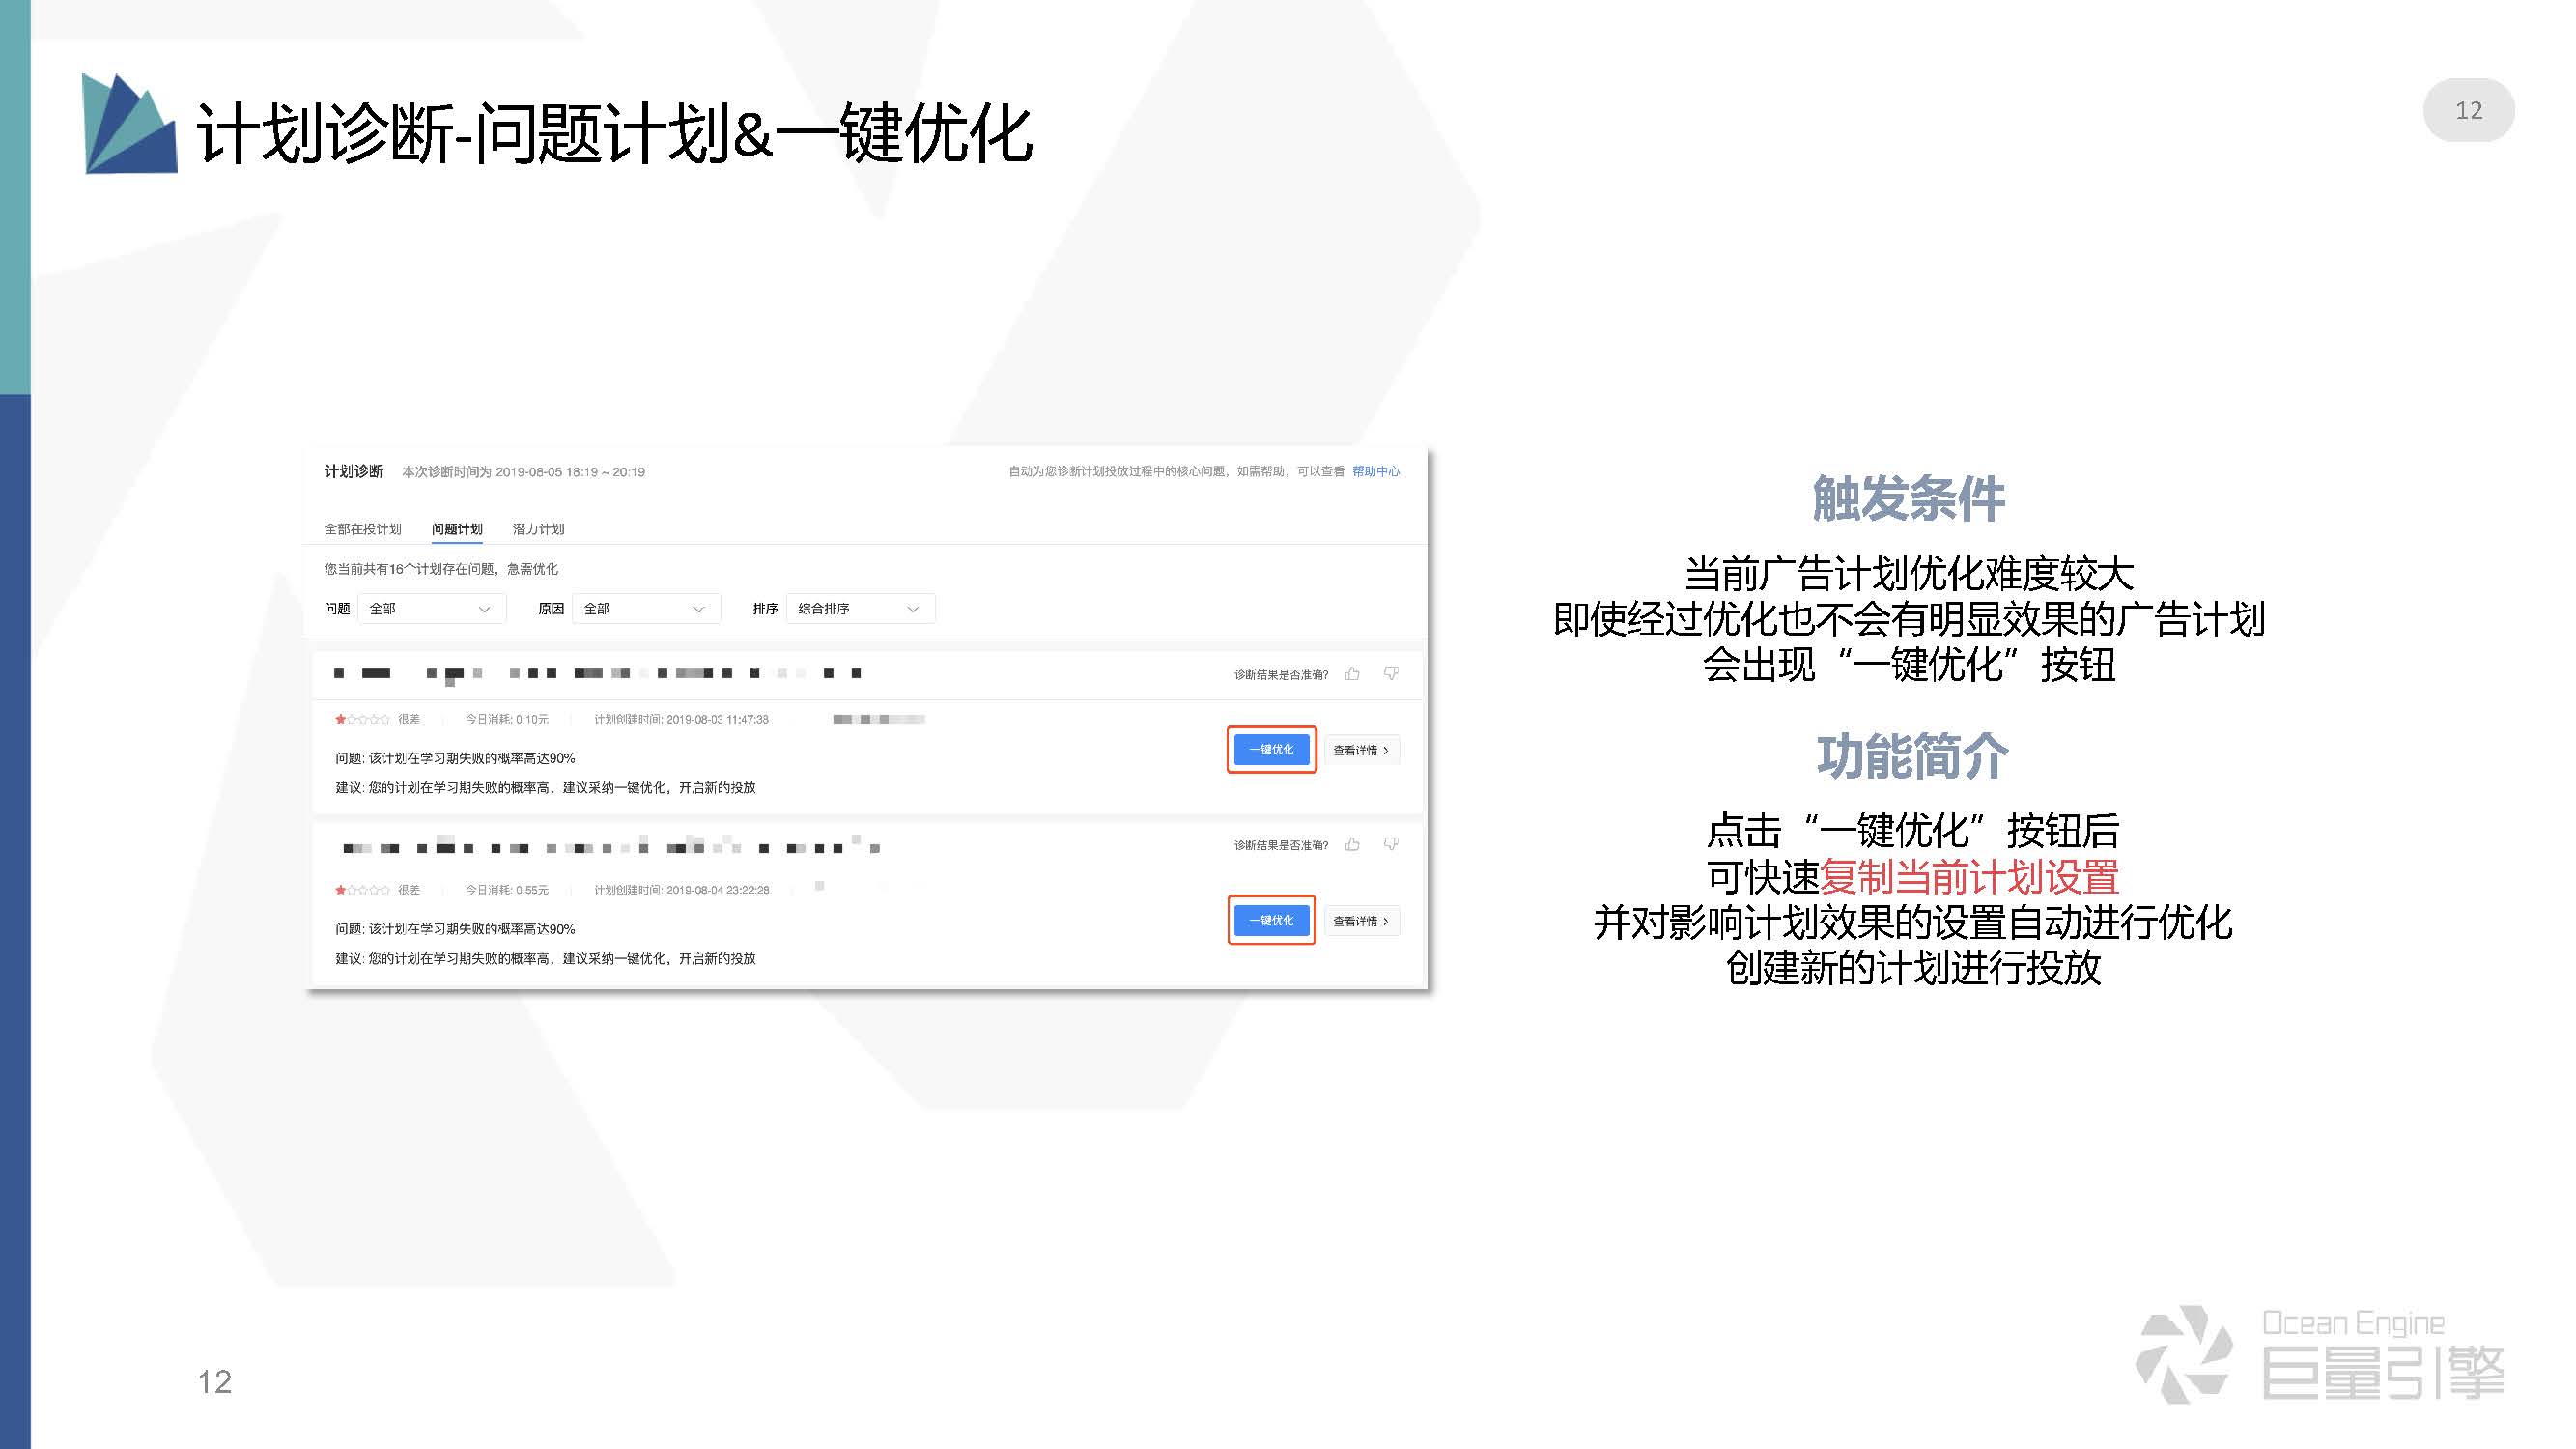Open the 帮助中心 help link
The image size is (2576, 1449).
click(1376, 472)
